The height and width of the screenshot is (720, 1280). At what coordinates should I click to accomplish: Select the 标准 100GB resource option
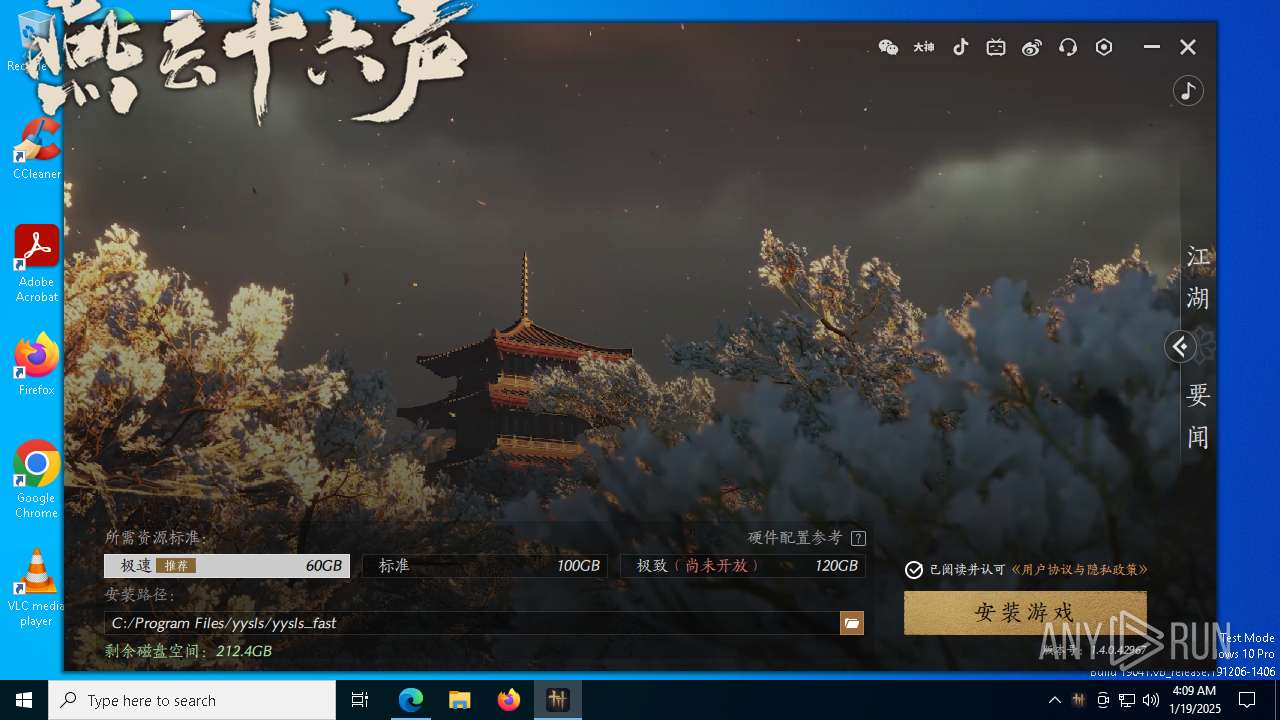(485, 566)
